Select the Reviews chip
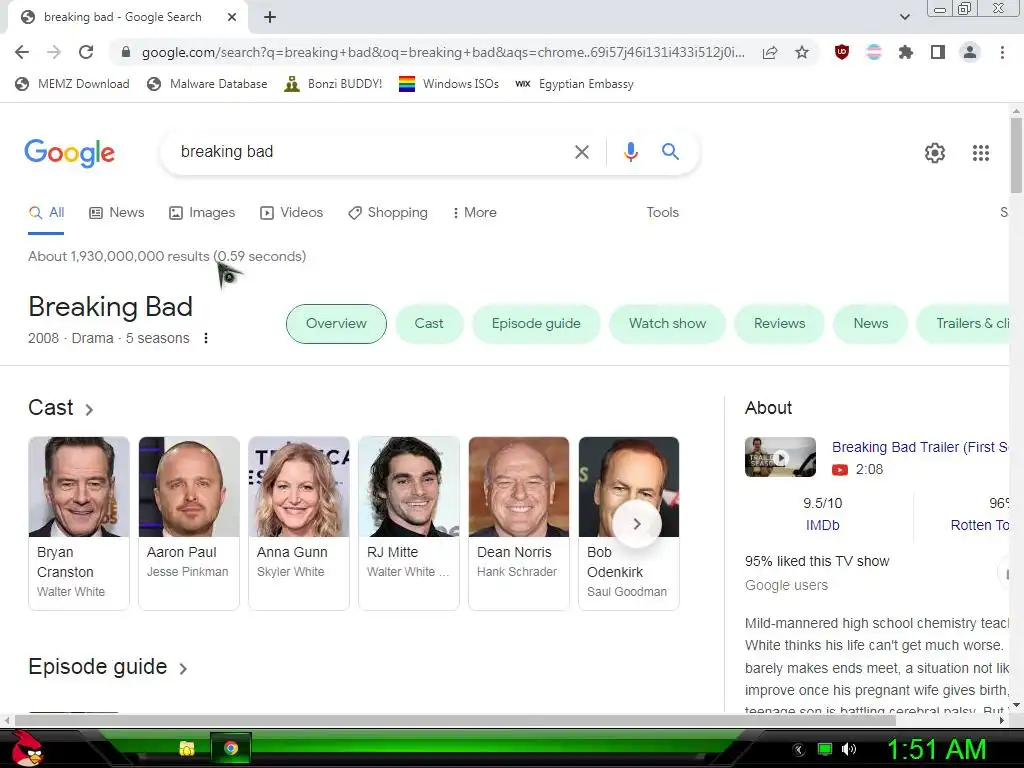1024x768 pixels. pyautogui.click(x=779, y=324)
